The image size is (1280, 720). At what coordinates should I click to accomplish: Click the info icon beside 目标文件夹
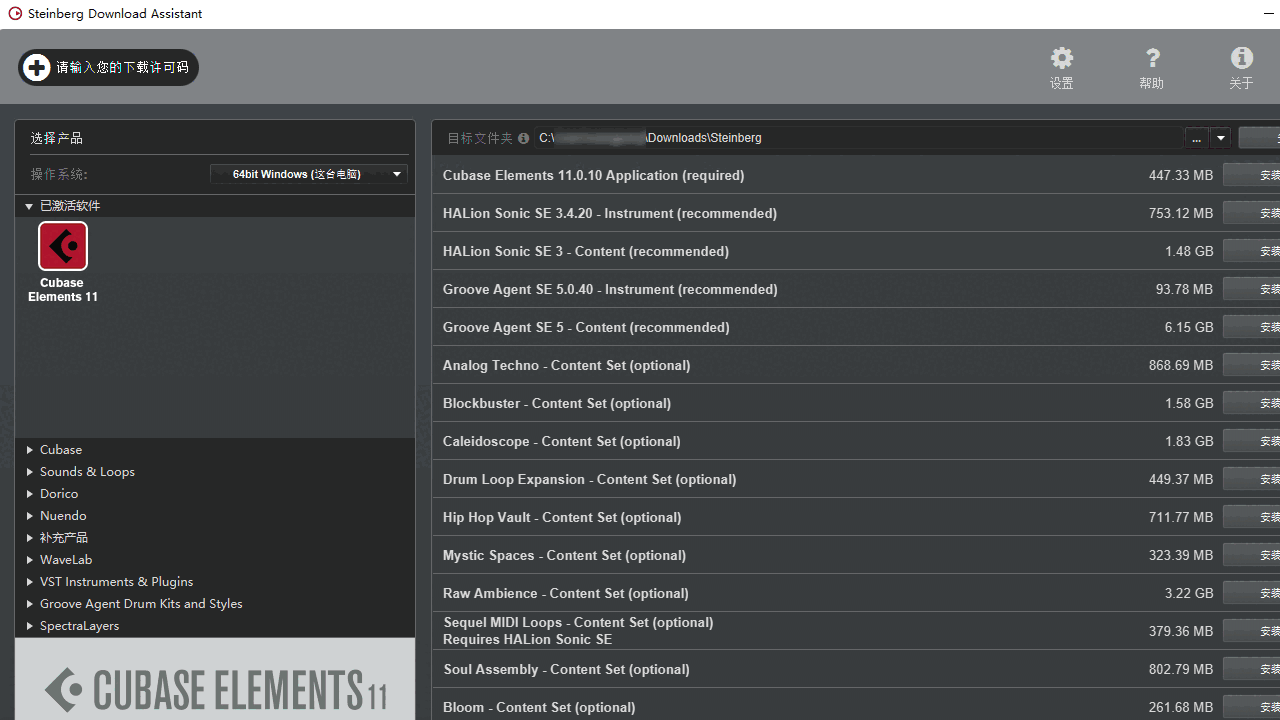tap(523, 138)
